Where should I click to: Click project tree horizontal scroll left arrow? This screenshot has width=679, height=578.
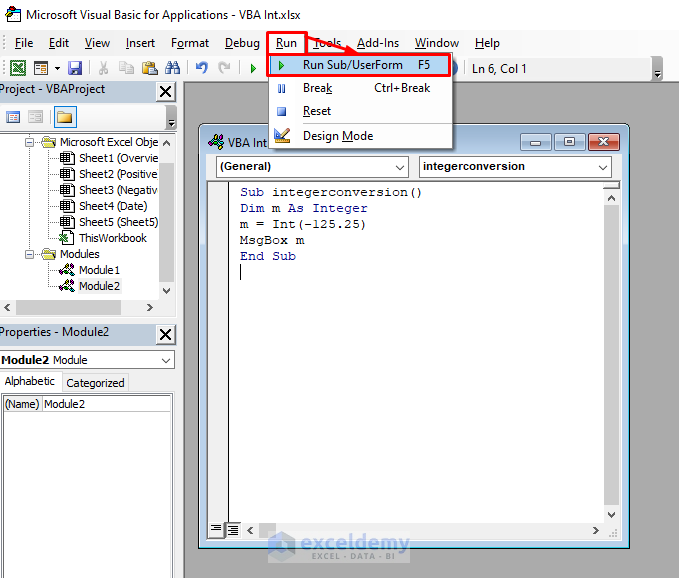tap(7, 307)
